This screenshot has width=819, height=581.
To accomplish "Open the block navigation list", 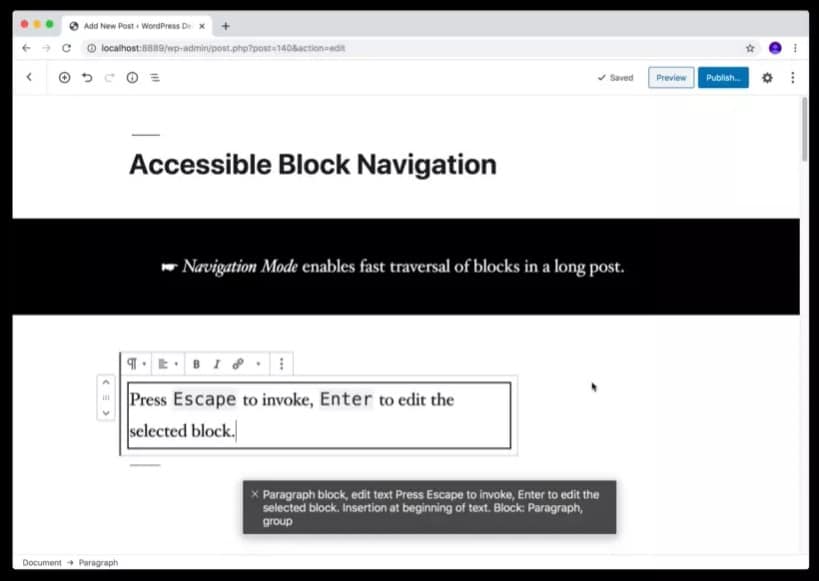I will click(155, 78).
